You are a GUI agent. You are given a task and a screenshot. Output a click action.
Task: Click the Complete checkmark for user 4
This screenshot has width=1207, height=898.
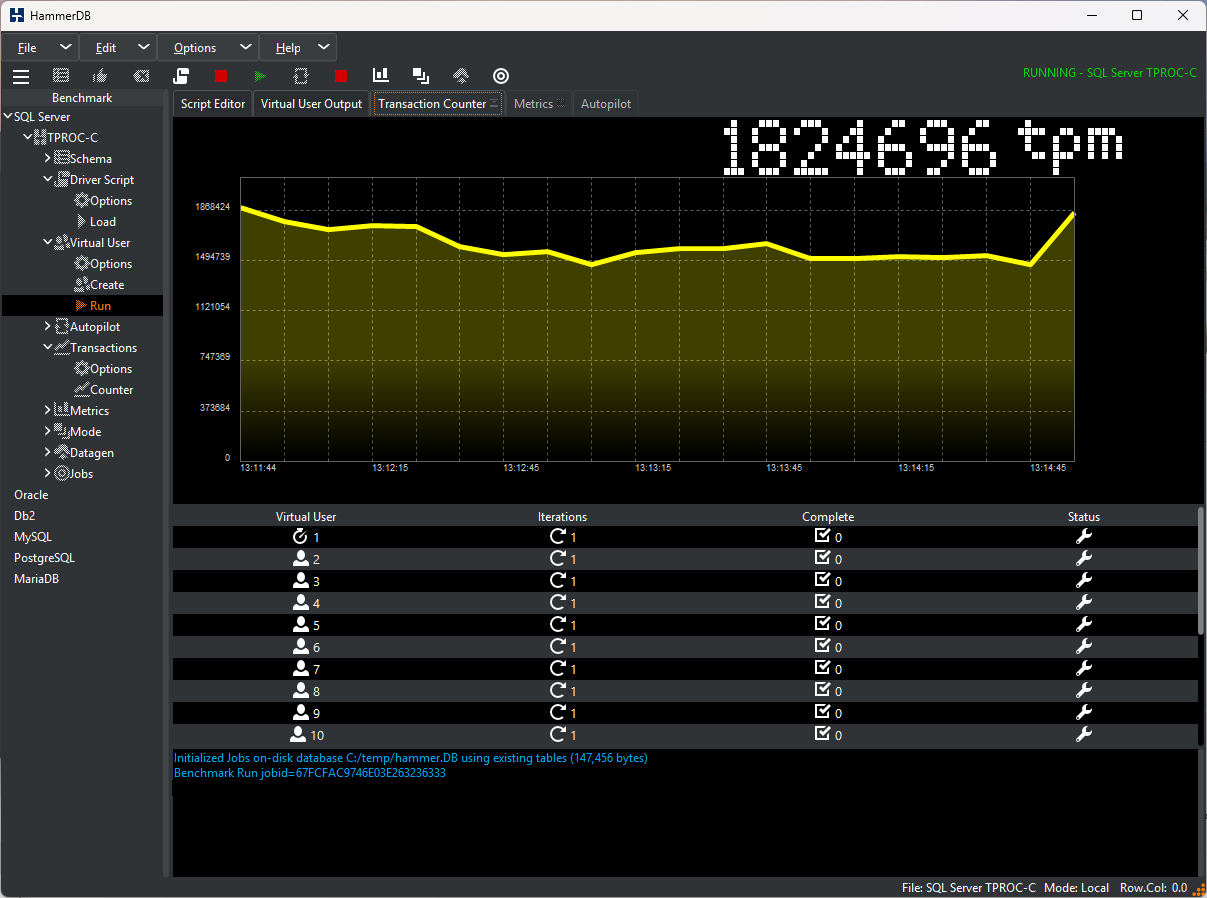[823, 602]
